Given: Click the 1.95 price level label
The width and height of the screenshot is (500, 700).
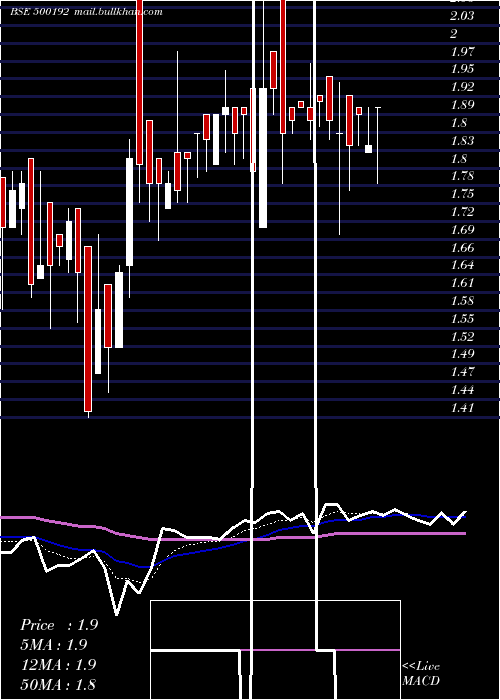Looking at the screenshot, I should click(x=462, y=69).
